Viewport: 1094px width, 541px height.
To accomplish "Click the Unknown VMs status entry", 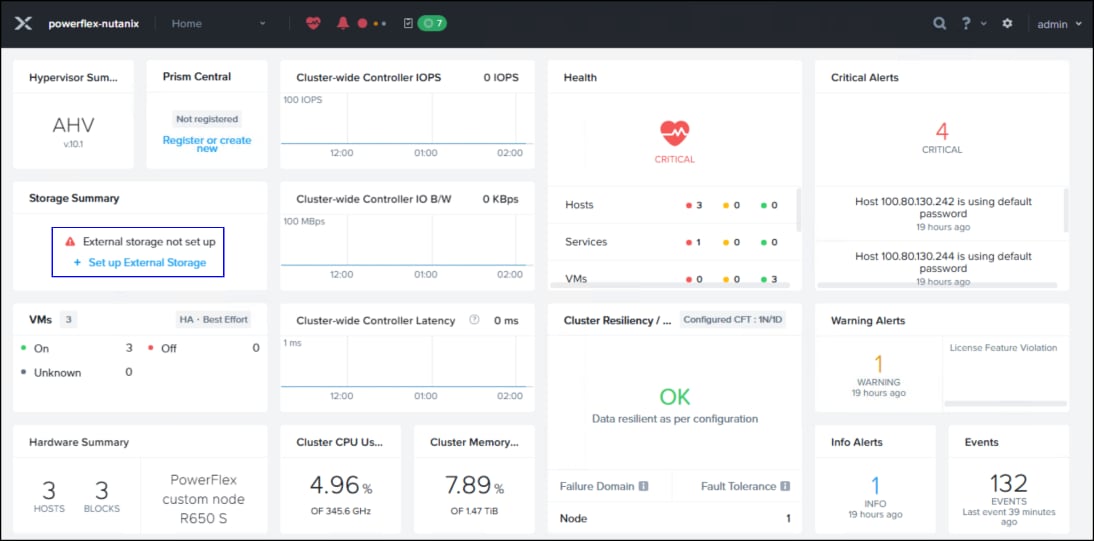I will coord(77,372).
